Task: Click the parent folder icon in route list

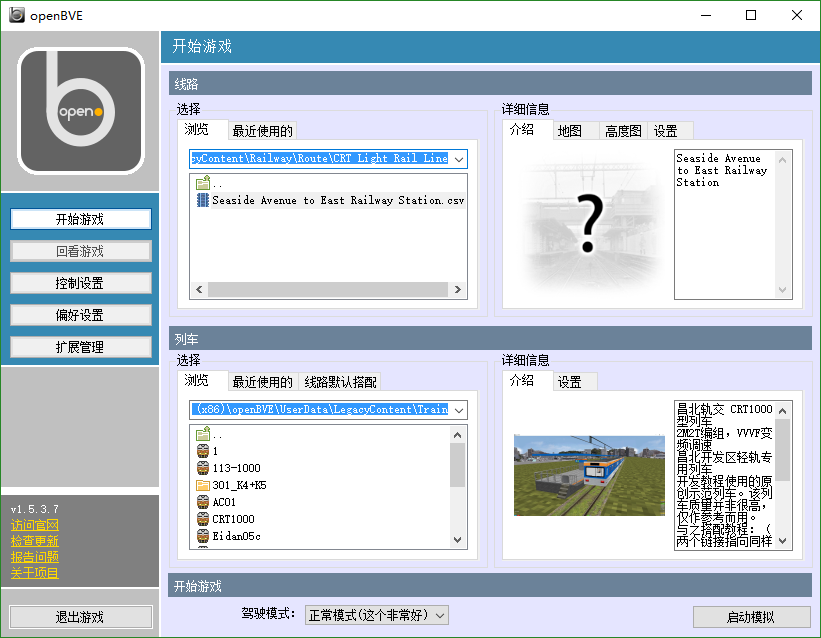Action: click(x=203, y=183)
